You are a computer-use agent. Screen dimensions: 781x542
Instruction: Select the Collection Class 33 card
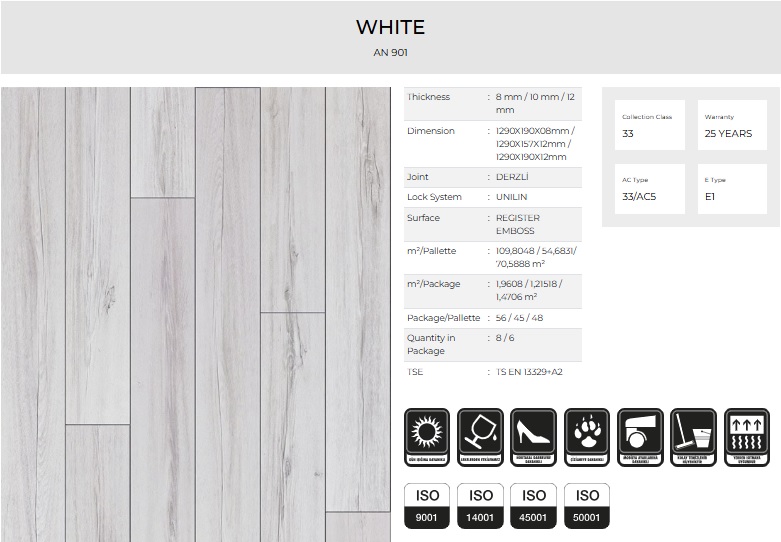tap(649, 125)
